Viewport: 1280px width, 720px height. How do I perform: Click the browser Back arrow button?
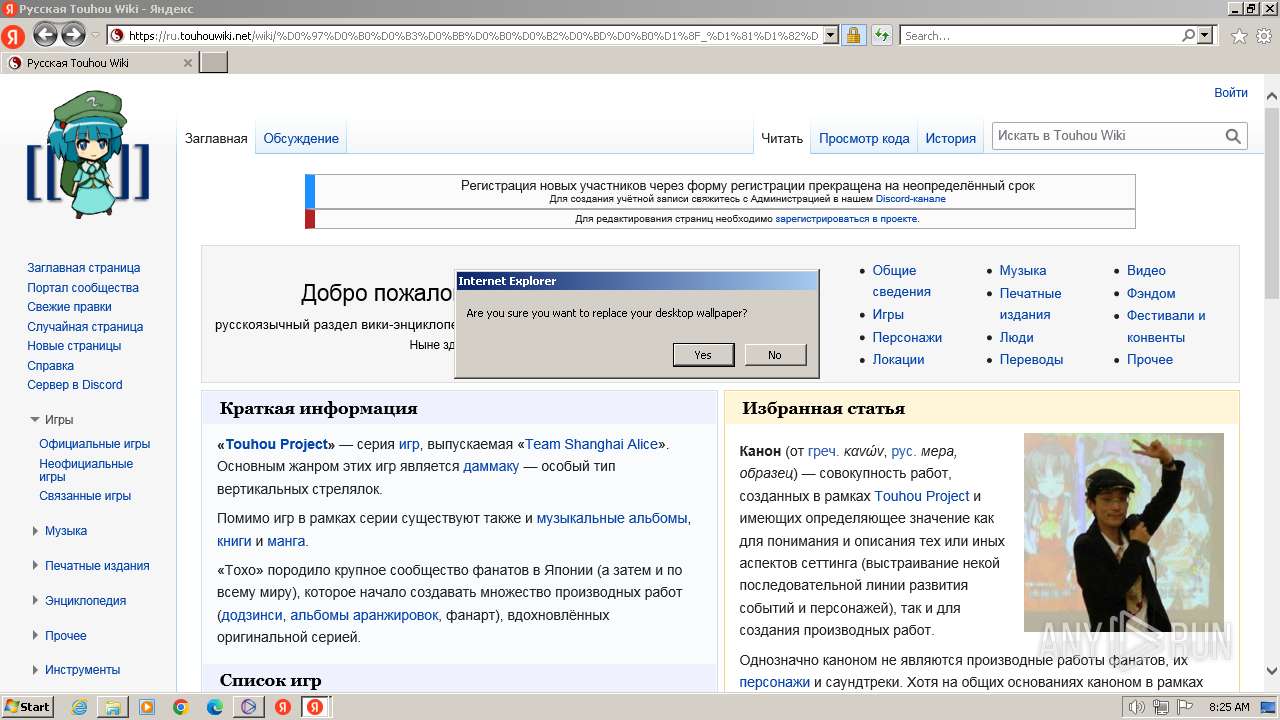click(x=45, y=35)
